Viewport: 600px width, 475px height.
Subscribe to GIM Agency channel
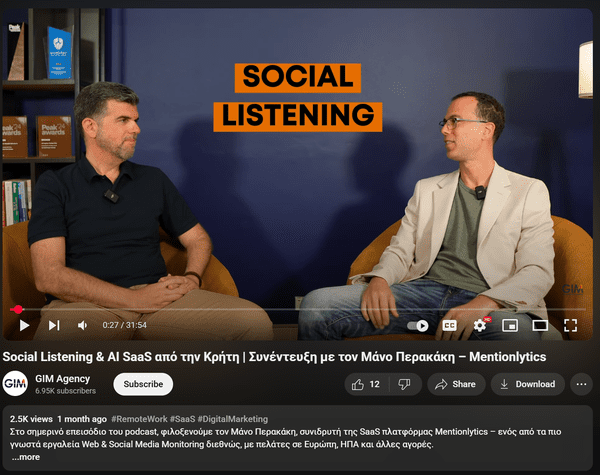143,384
